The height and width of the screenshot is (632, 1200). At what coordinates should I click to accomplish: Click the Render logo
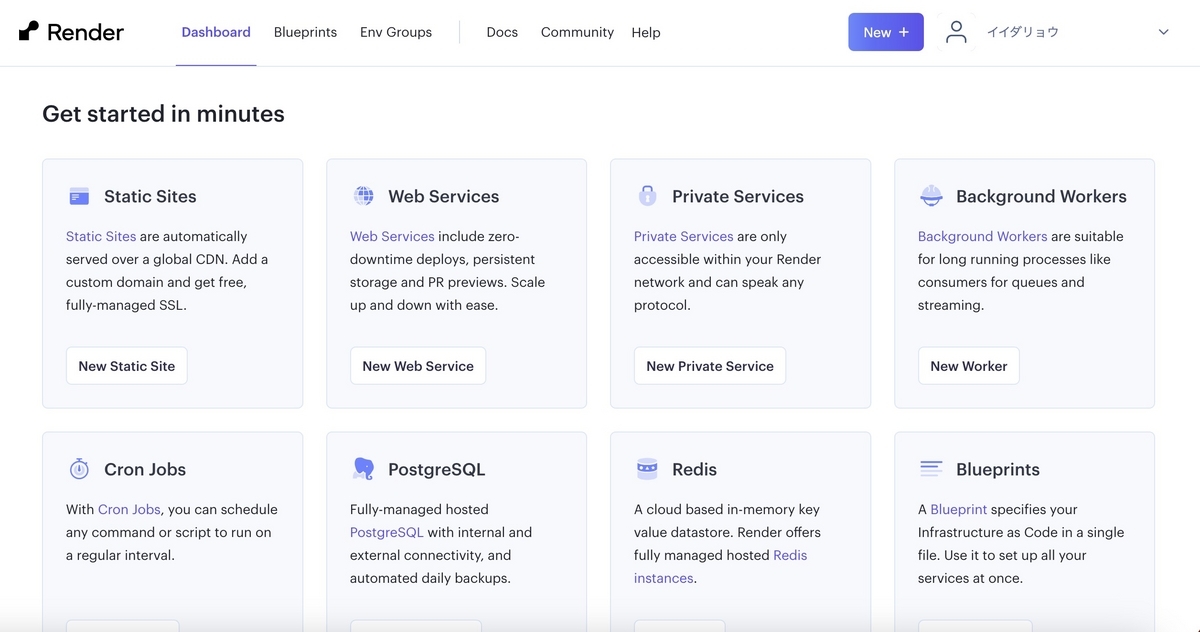point(71,32)
